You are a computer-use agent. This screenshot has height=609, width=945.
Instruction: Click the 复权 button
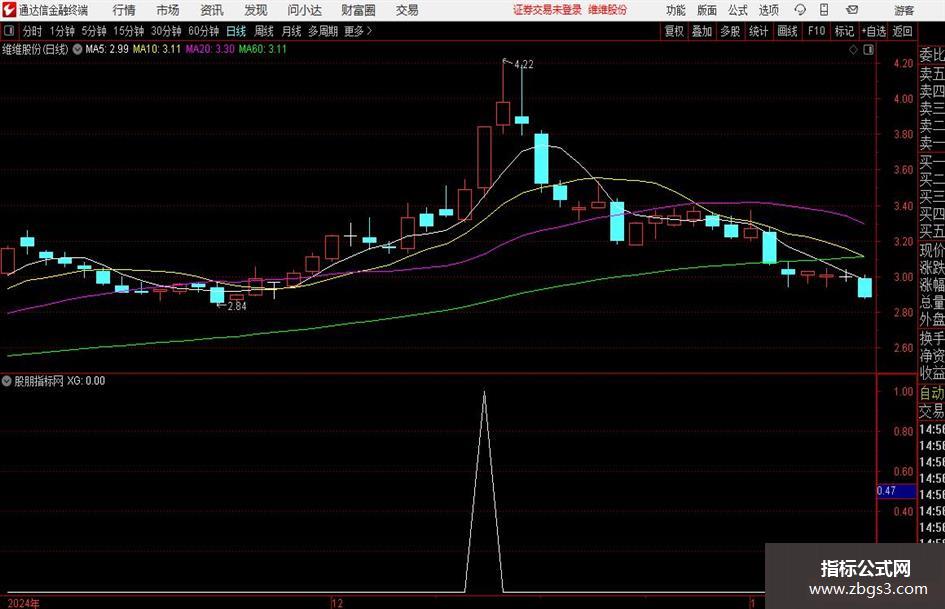click(x=674, y=31)
